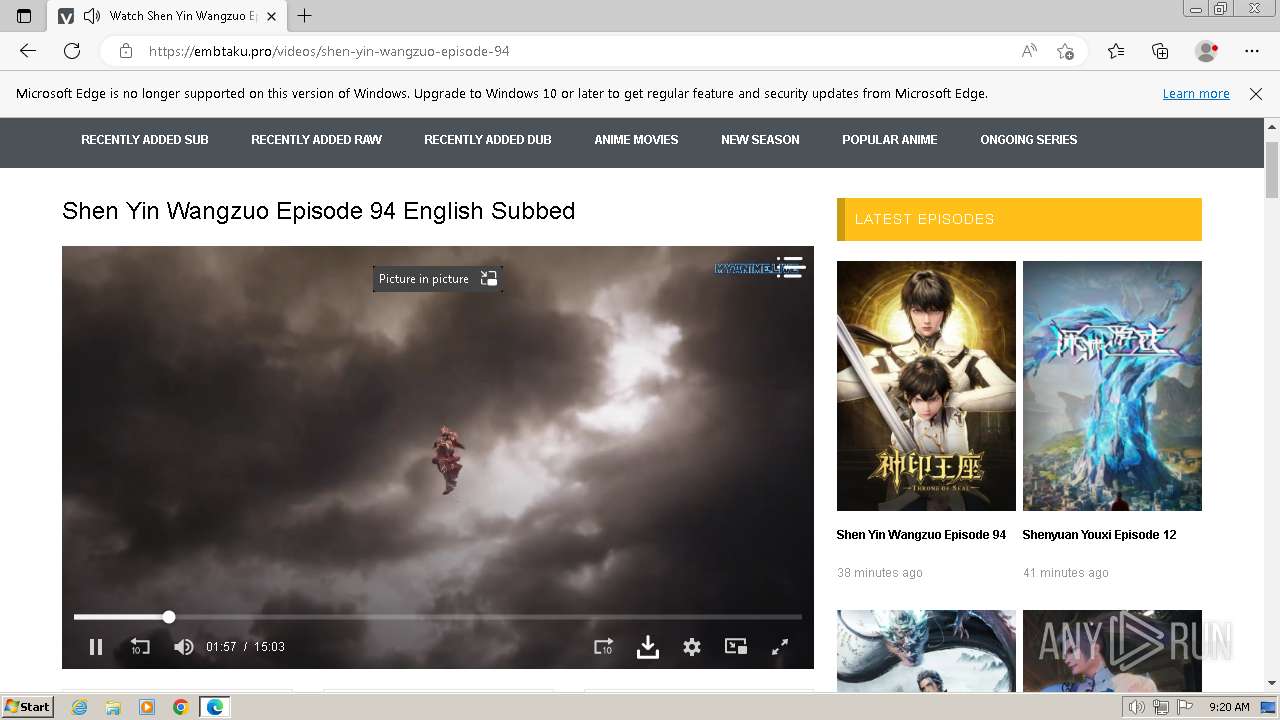Click Shen Yin Wangzuo Episode 94 link
The image size is (1280, 720).
tap(921, 535)
